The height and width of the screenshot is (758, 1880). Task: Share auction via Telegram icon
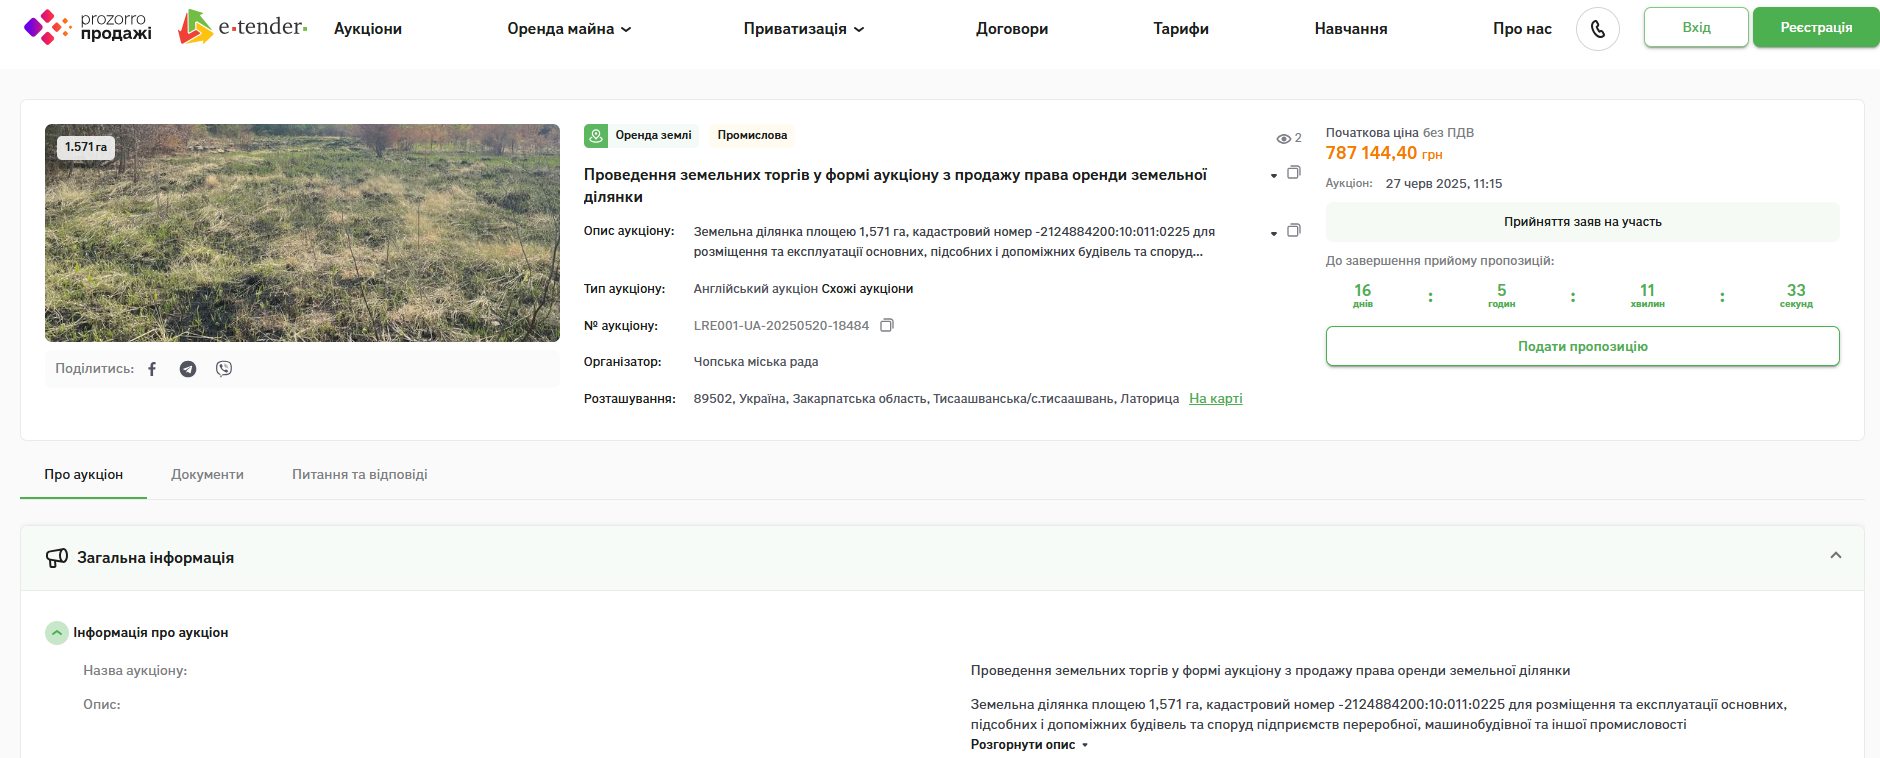click(188, 369)
